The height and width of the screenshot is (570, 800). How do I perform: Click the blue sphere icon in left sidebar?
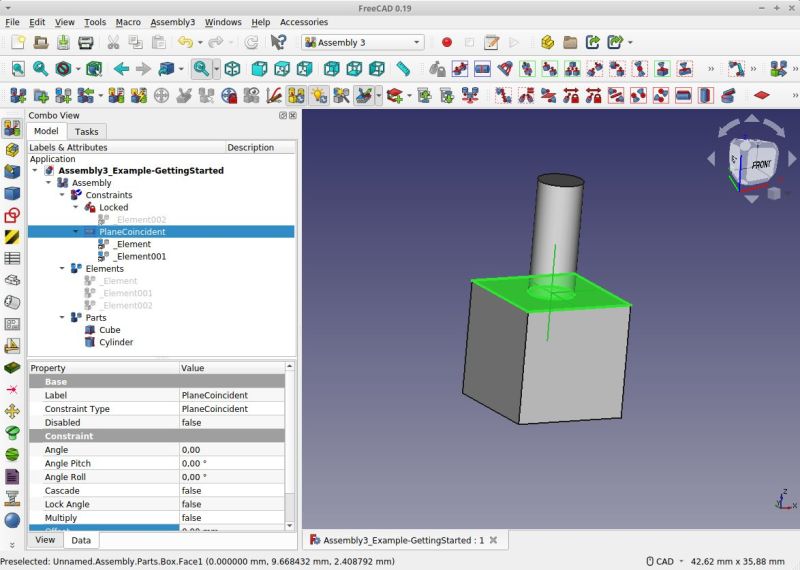(x=12, y=520)
